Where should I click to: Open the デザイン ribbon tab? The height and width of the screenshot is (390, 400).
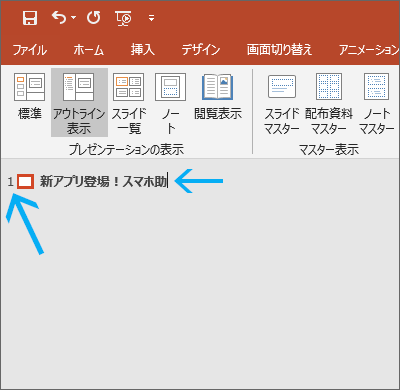(x=201, y=50)
